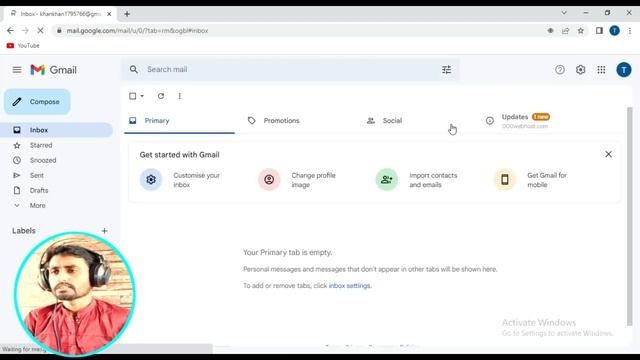Open the Inbox folder
Image resolution: width=640 pixels, height=360 pixels.
tap(56, 130)
